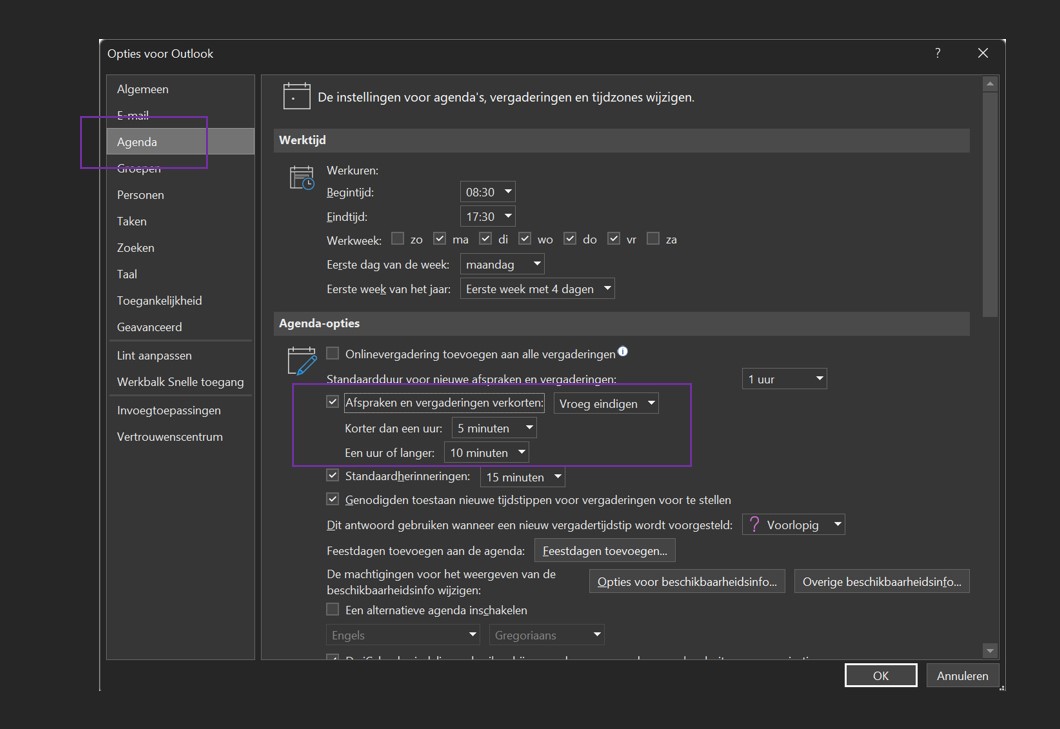This screenshot has width=1060, height=729.
Task: Click the Werkuren clock-calendar icon
Action: 302,177
